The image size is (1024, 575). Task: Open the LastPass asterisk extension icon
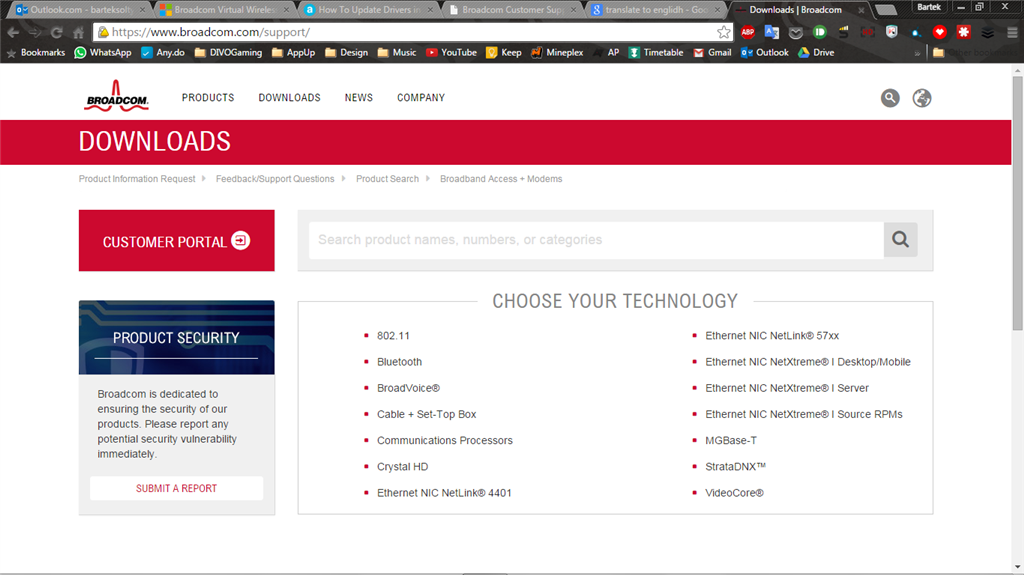point(964,32)
